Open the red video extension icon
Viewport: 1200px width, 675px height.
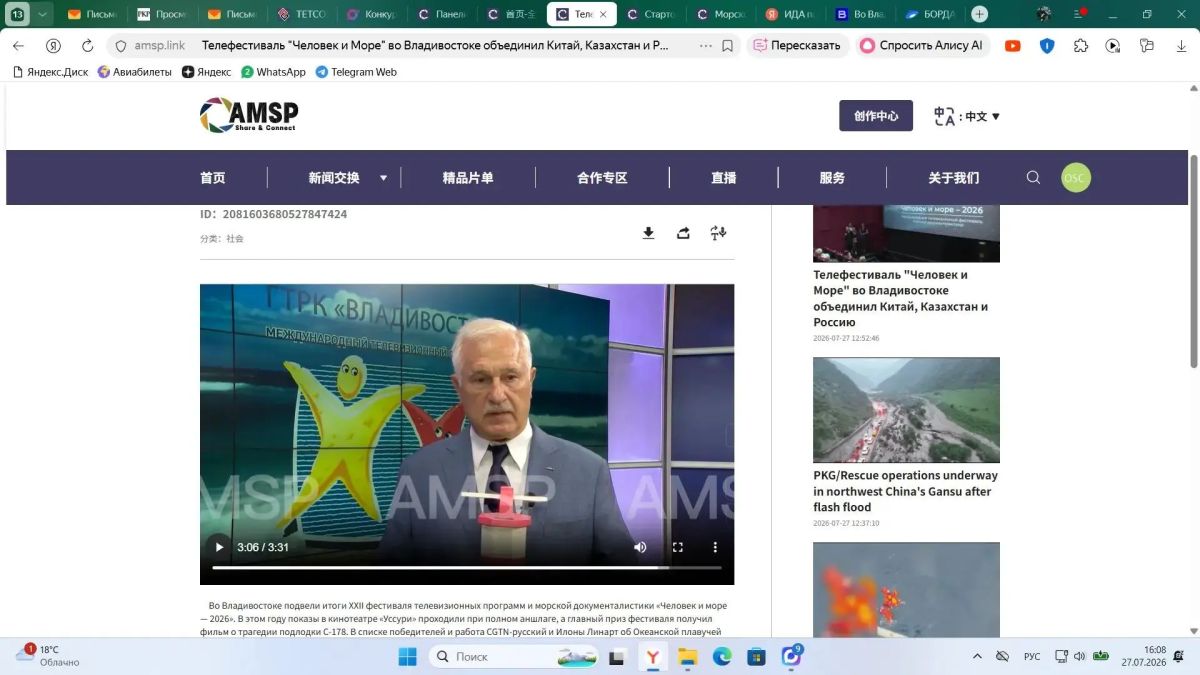click(x=1013, y=46)
